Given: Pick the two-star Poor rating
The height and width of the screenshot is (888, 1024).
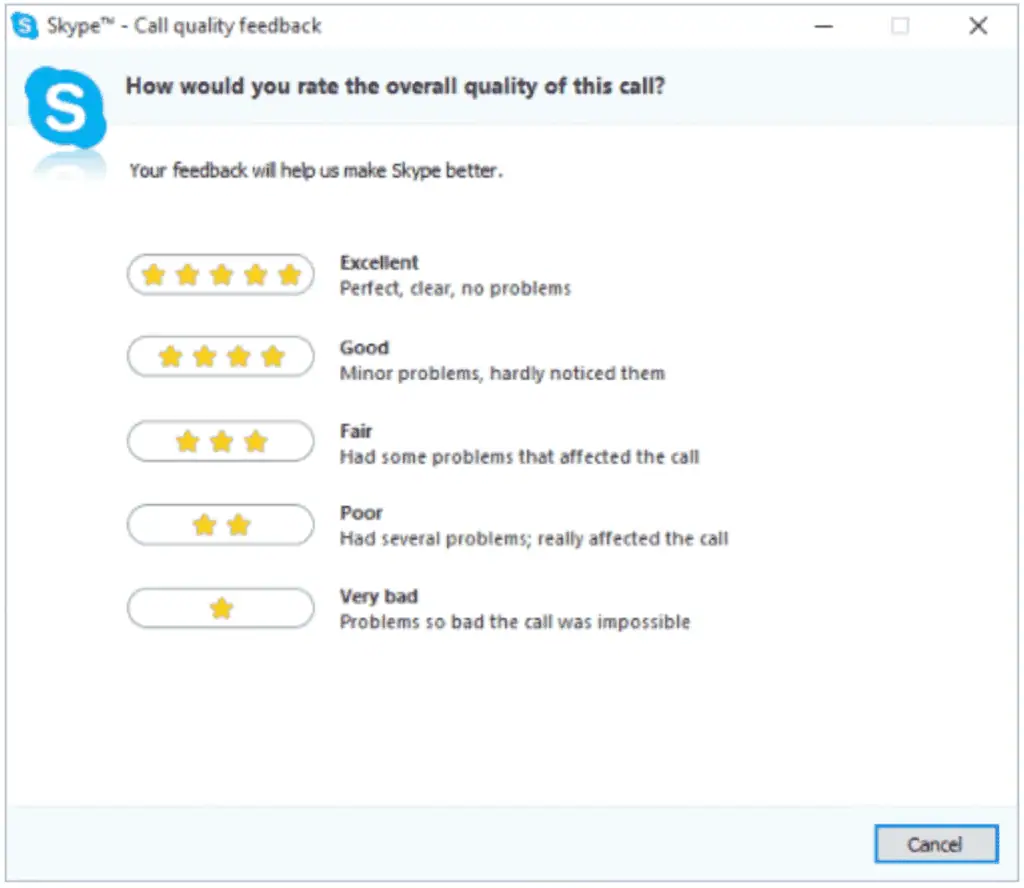Looking at the screenshot, I should [x=221, y=524].
